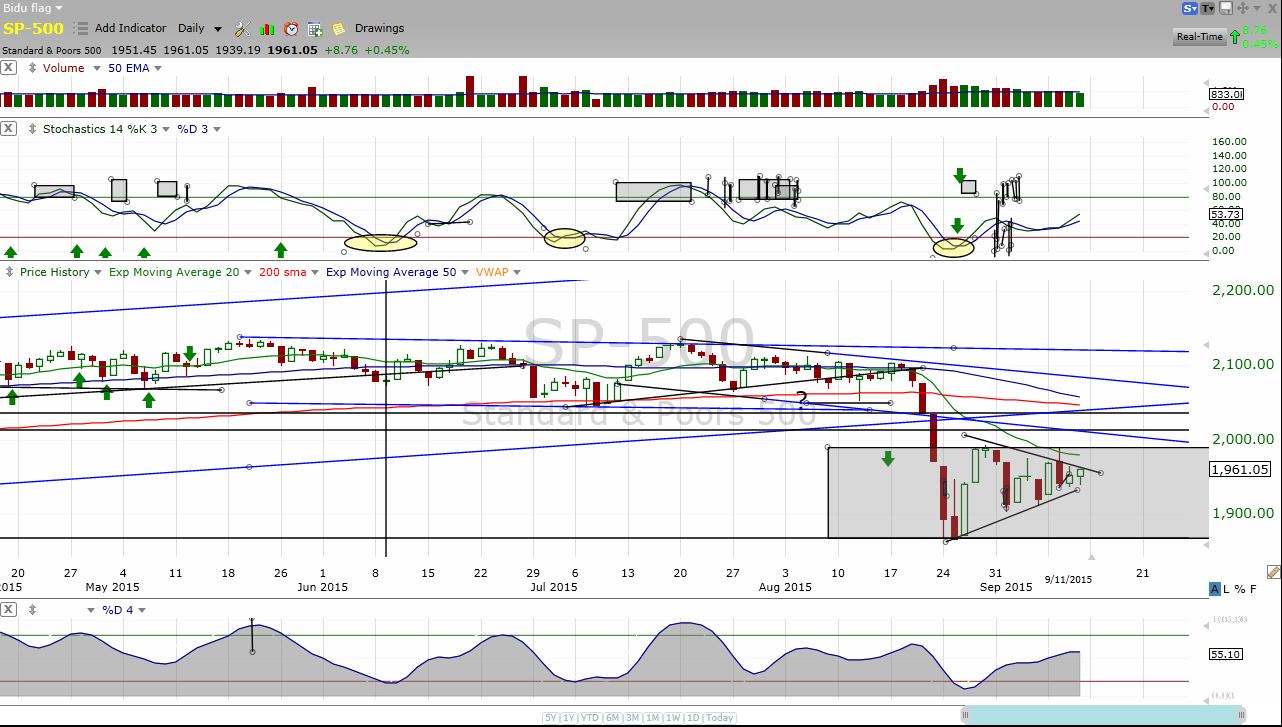Click the bar chart style icon
Image resolution: width=1282 pixels, height=727 pixels.
coord(267,29)
